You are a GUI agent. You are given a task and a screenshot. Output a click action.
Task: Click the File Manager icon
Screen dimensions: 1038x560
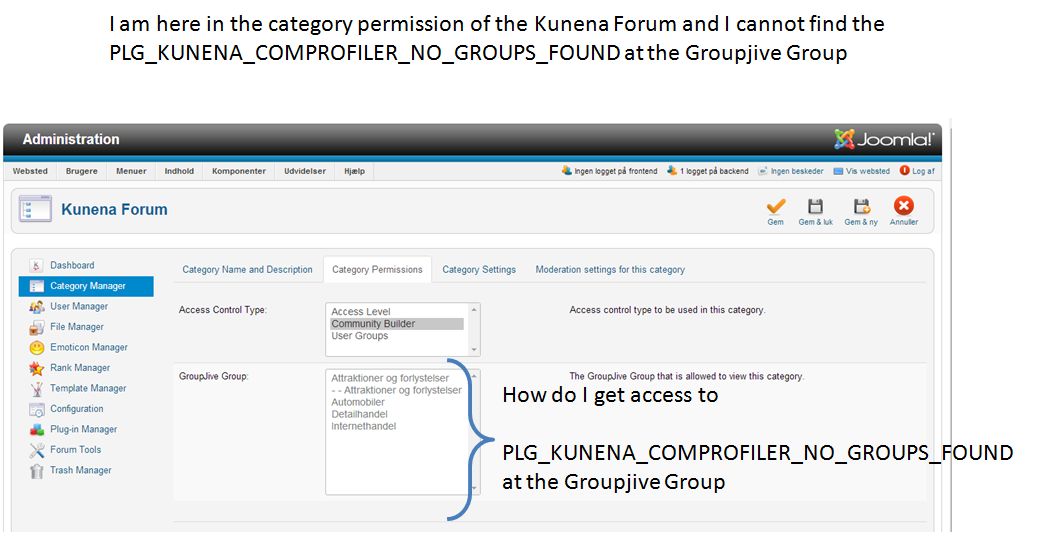[x=36, y=327]
